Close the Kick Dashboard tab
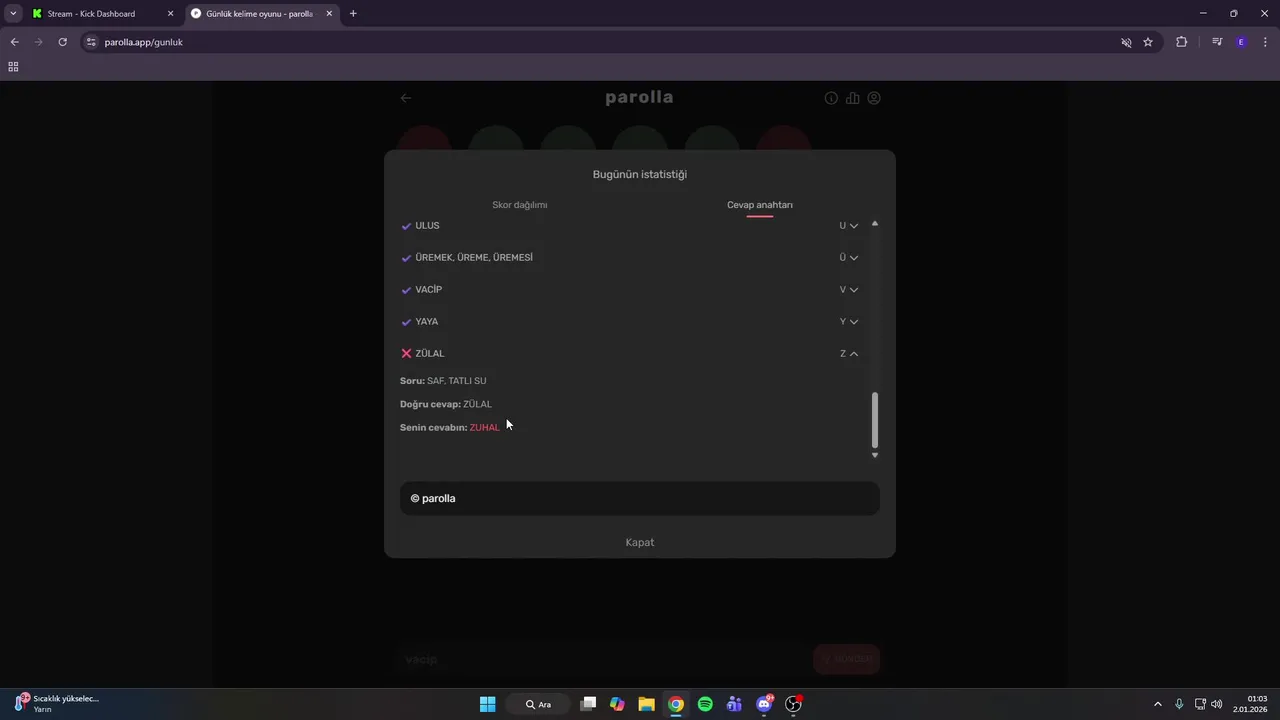The width and height of the screenshot is (1280, 720). (x=170, y=14)
